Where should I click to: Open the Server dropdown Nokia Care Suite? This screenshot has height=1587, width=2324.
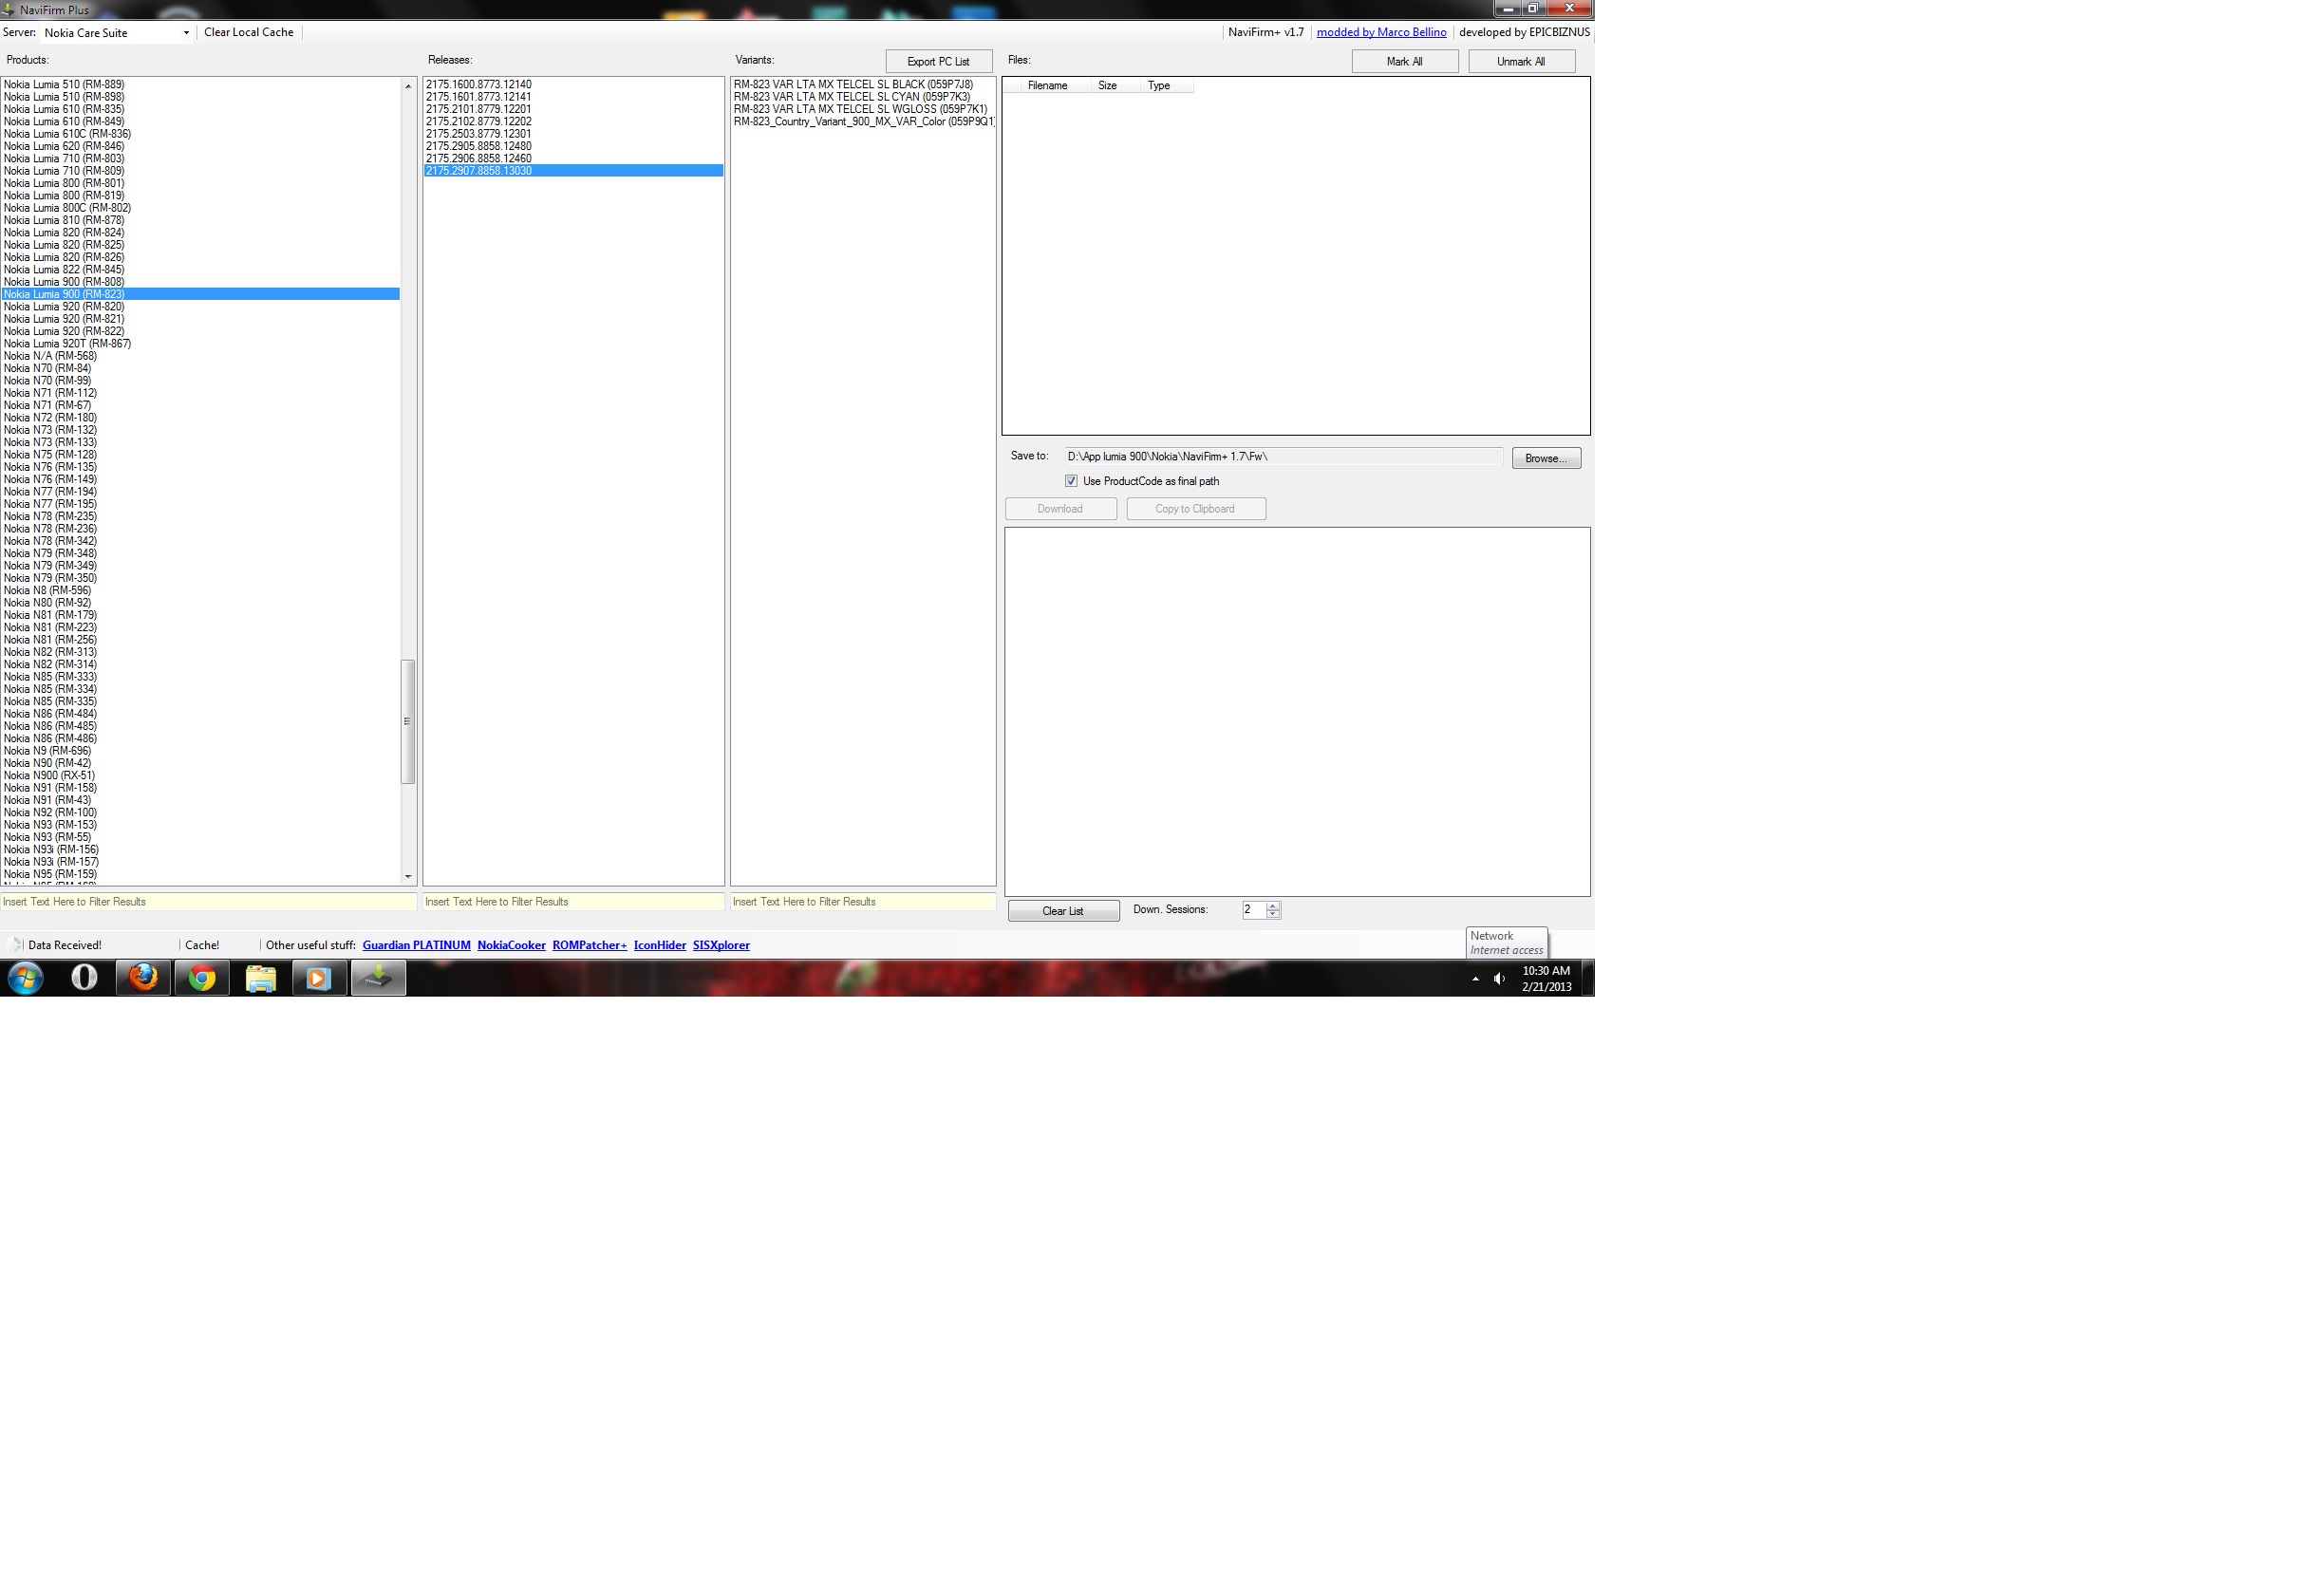[x=117, y=32]
